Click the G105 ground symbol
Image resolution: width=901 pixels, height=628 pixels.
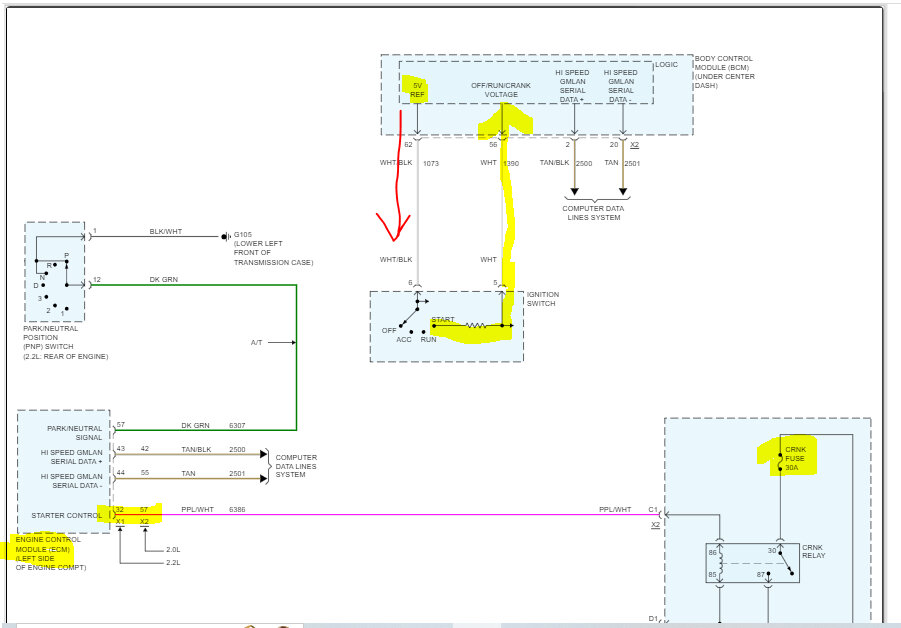click(226, 236)
